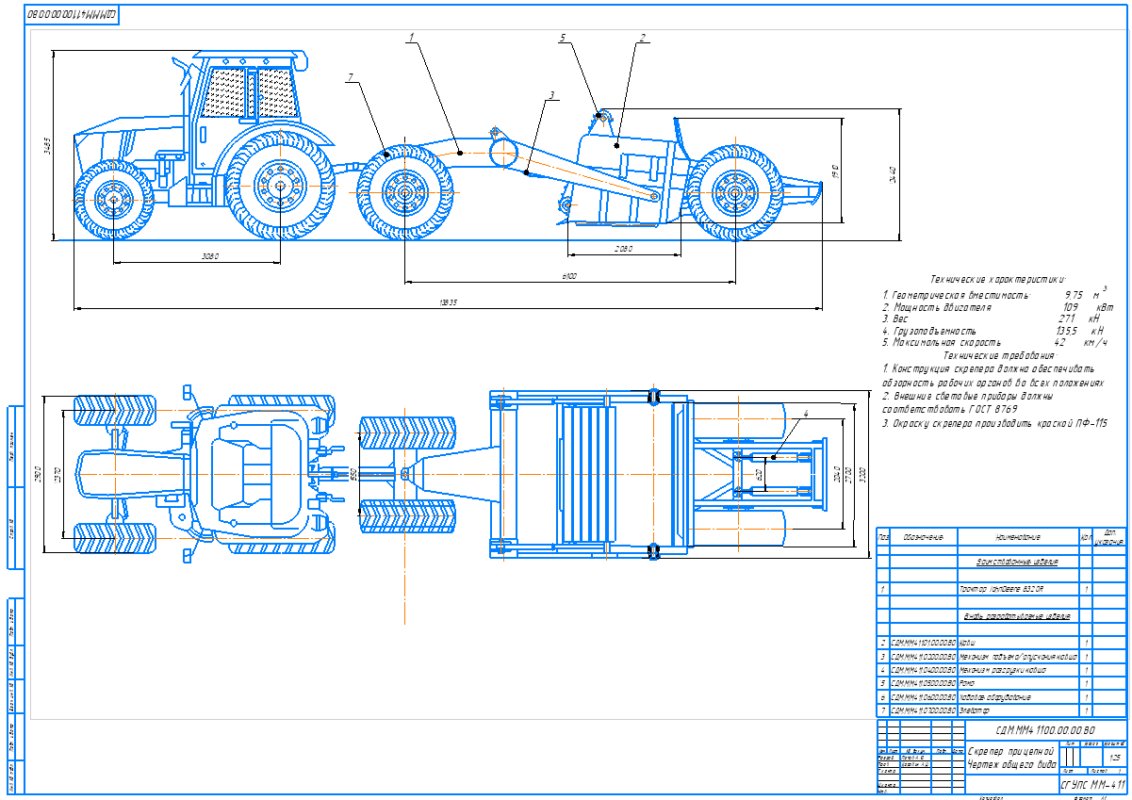
Task: Click the '3485' overall height dimension
Action: click(x=47, y=146)
